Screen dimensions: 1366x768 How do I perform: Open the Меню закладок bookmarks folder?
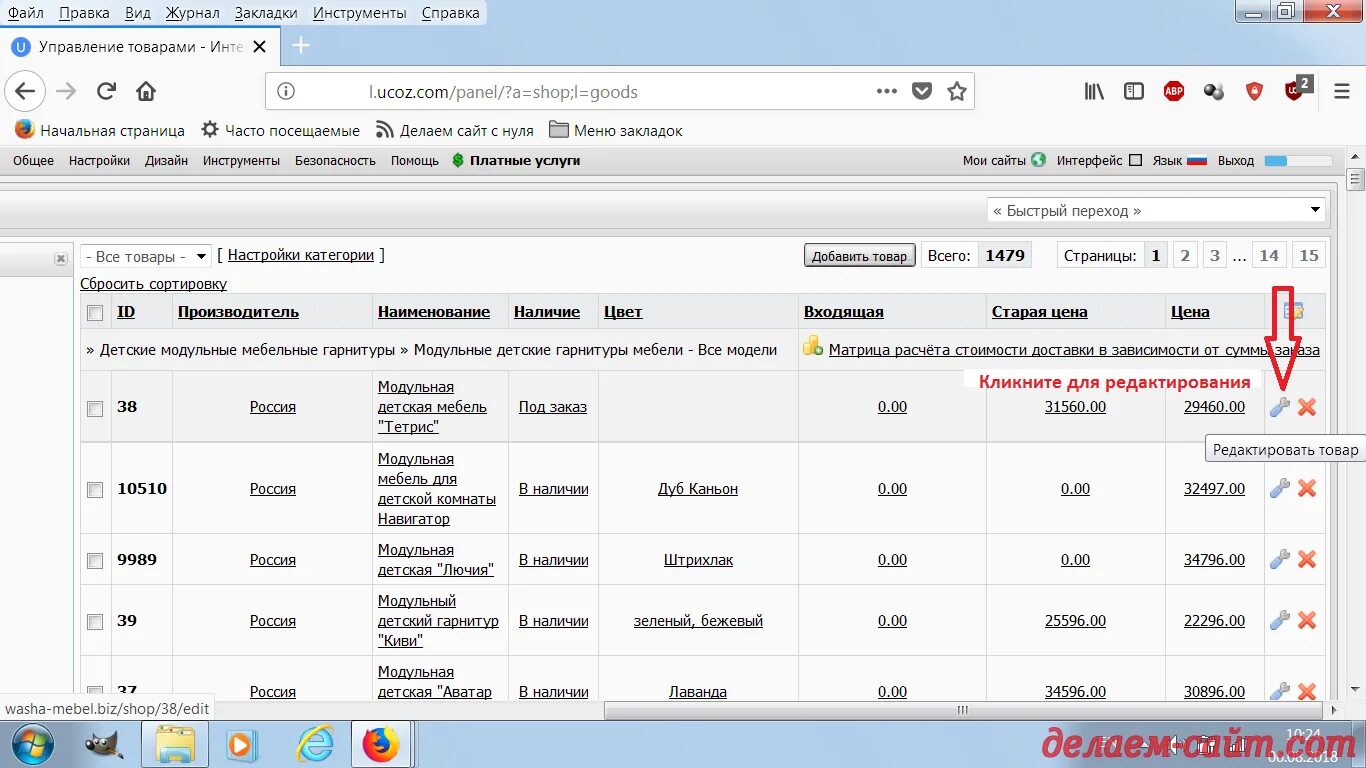click(x=615, y=130)
